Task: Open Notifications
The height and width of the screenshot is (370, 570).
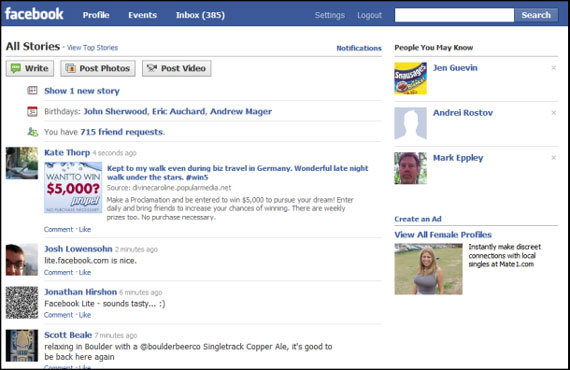Action: click(359, 48)
